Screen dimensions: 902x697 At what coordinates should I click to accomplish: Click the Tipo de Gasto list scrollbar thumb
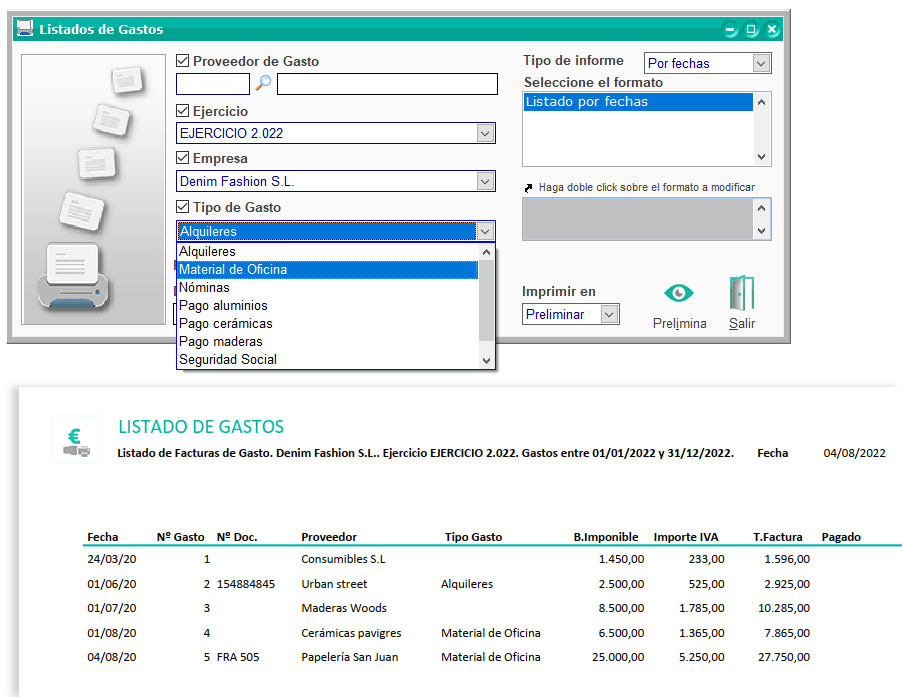pyautogui.click(x=487, y=301)
